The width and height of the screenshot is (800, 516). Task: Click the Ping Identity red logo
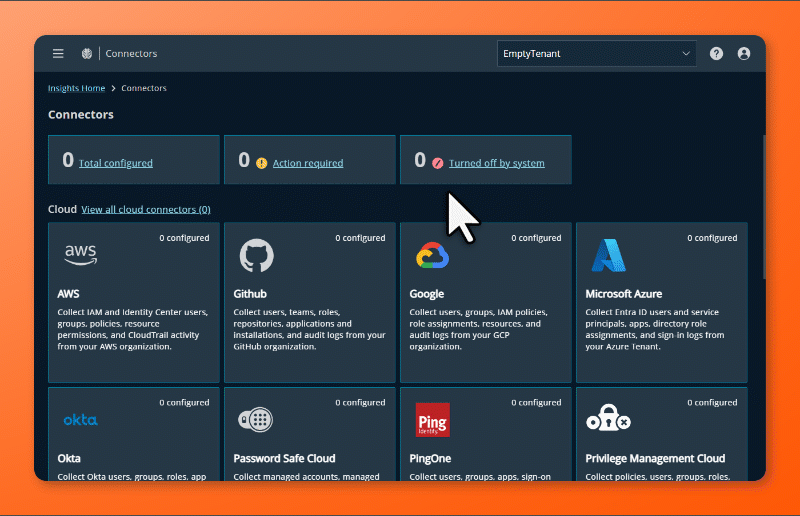[433, 420]
